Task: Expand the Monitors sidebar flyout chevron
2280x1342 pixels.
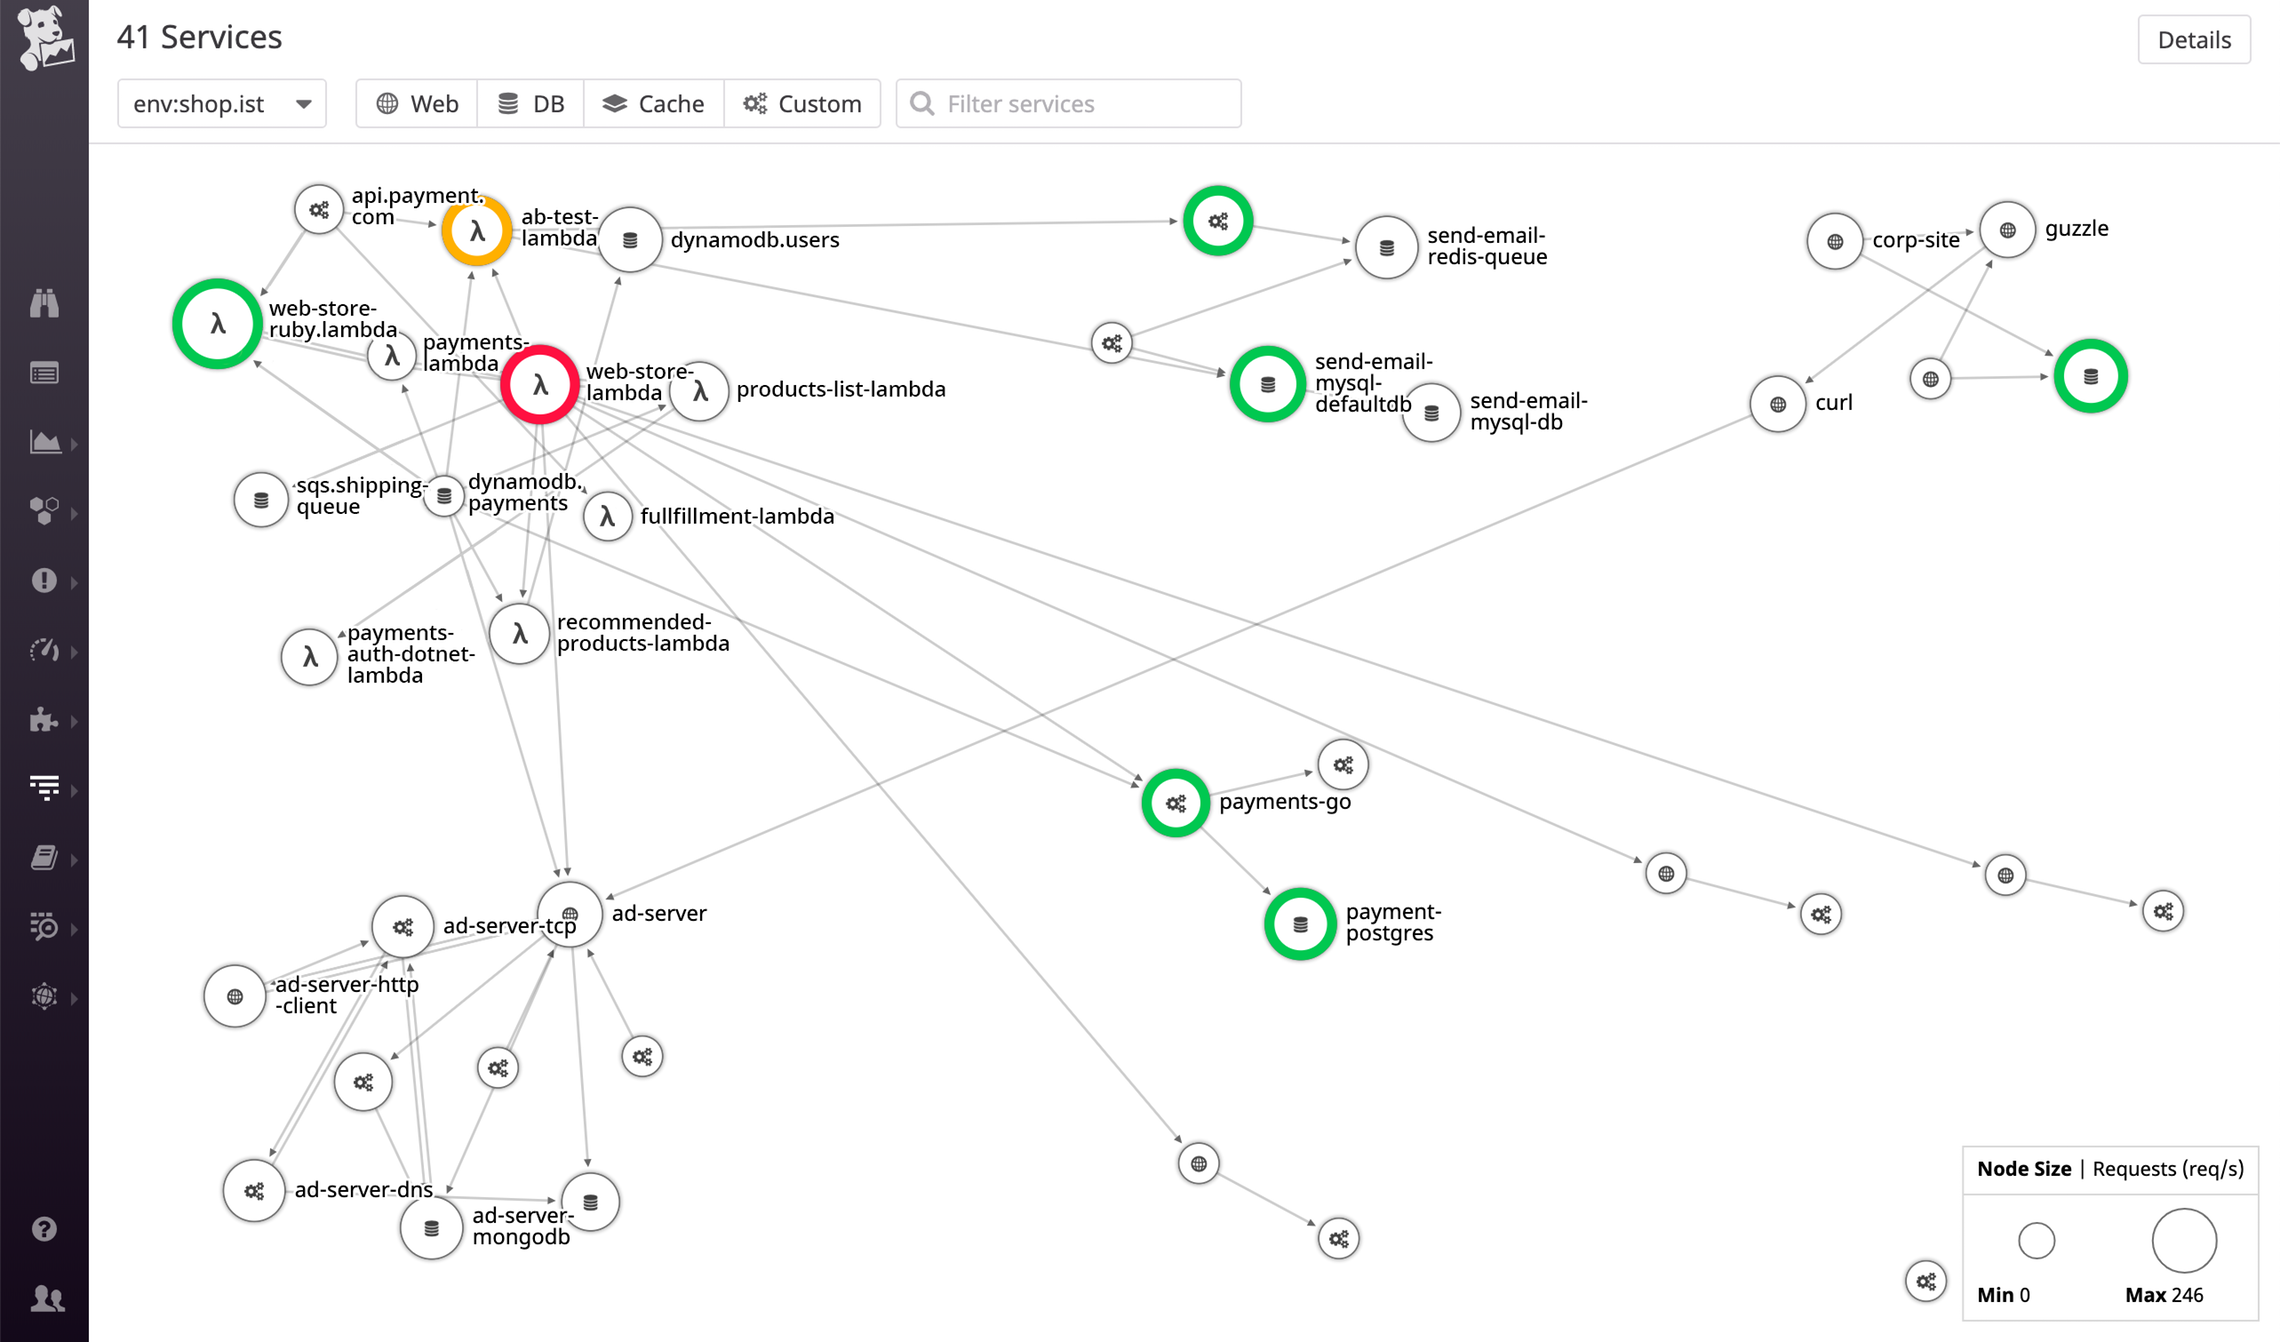Action: click(73, 580)
